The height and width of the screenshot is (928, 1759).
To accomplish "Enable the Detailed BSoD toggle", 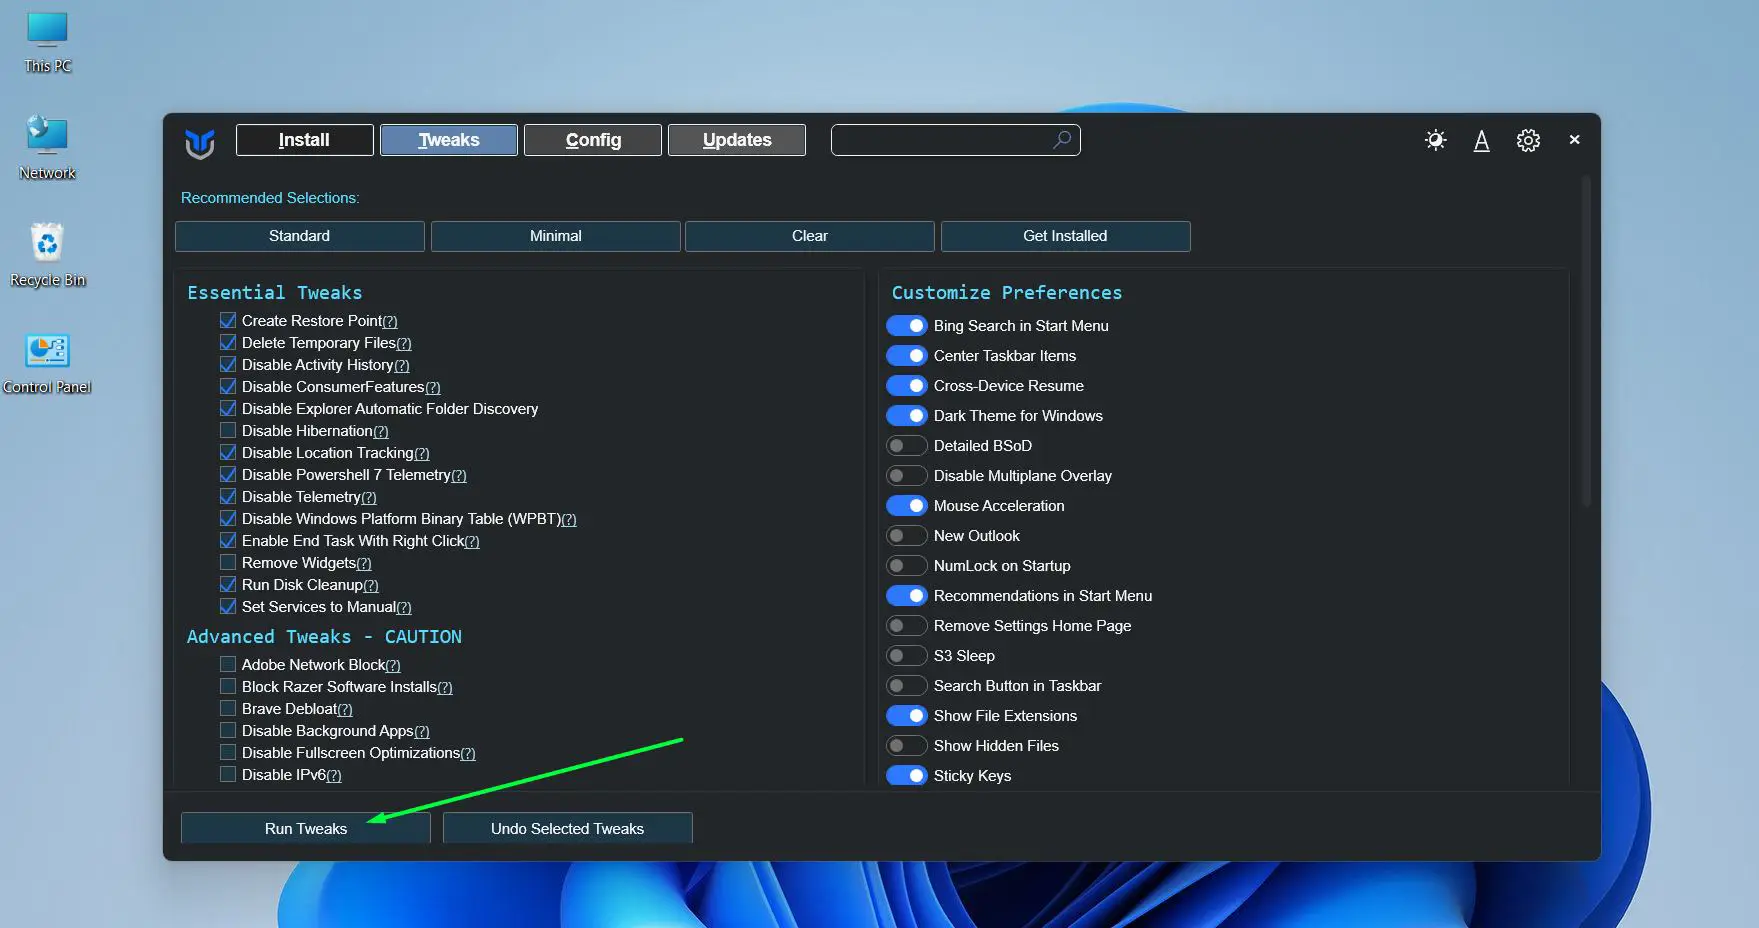I will 906,445.
